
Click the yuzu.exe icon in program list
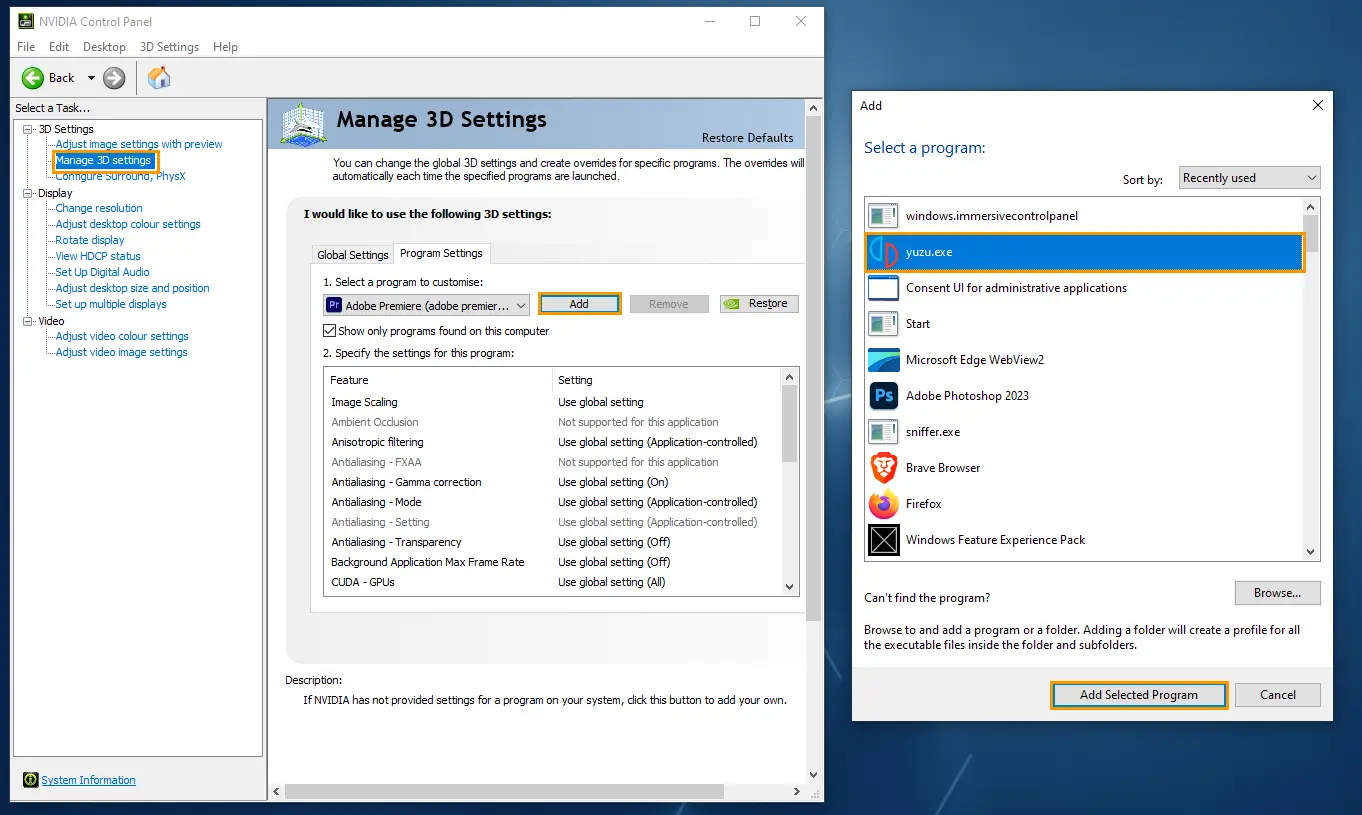pyautogui.click(x=884, y=252)
